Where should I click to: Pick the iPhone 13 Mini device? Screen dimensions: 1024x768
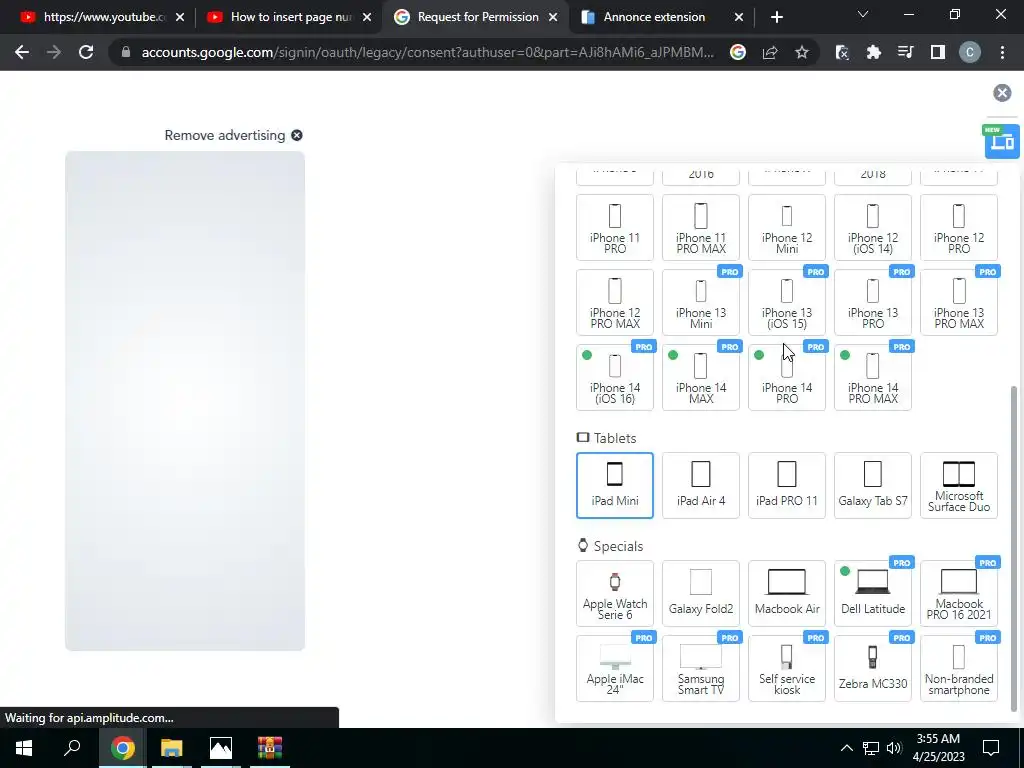(x=701, y=302)
